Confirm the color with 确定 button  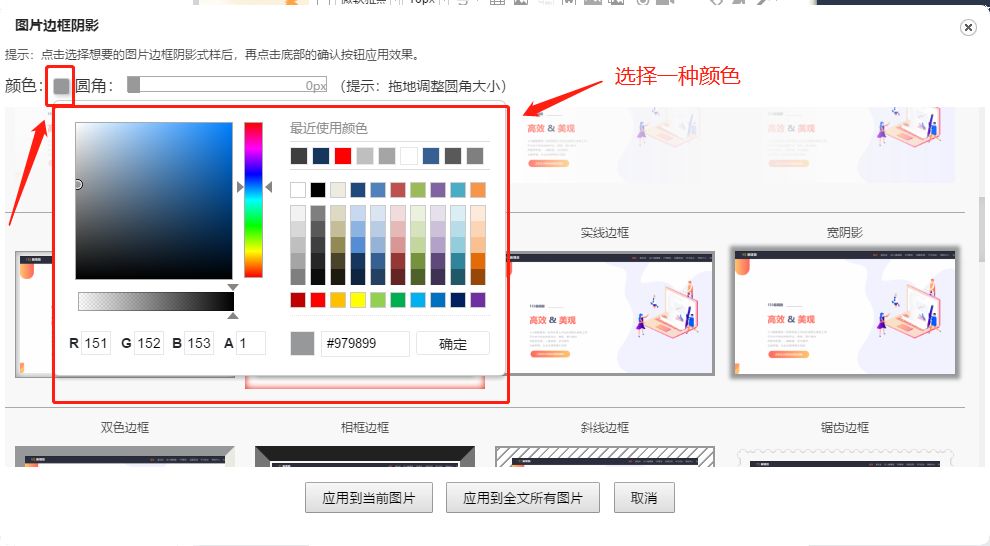tap(453, 344)
